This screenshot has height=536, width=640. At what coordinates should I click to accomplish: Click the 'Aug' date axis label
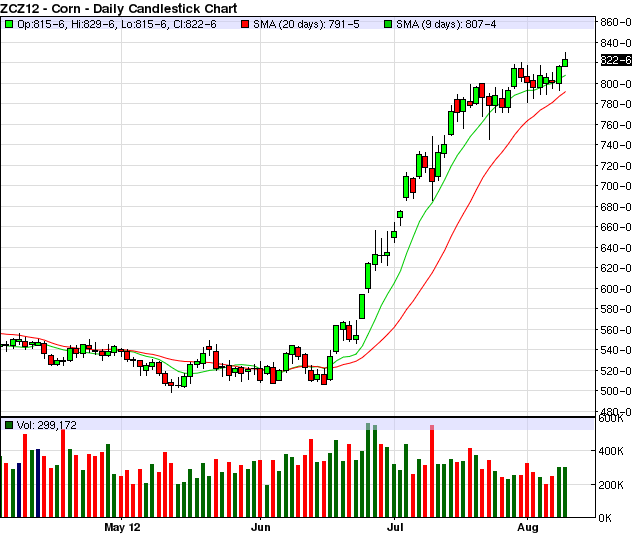528,527
